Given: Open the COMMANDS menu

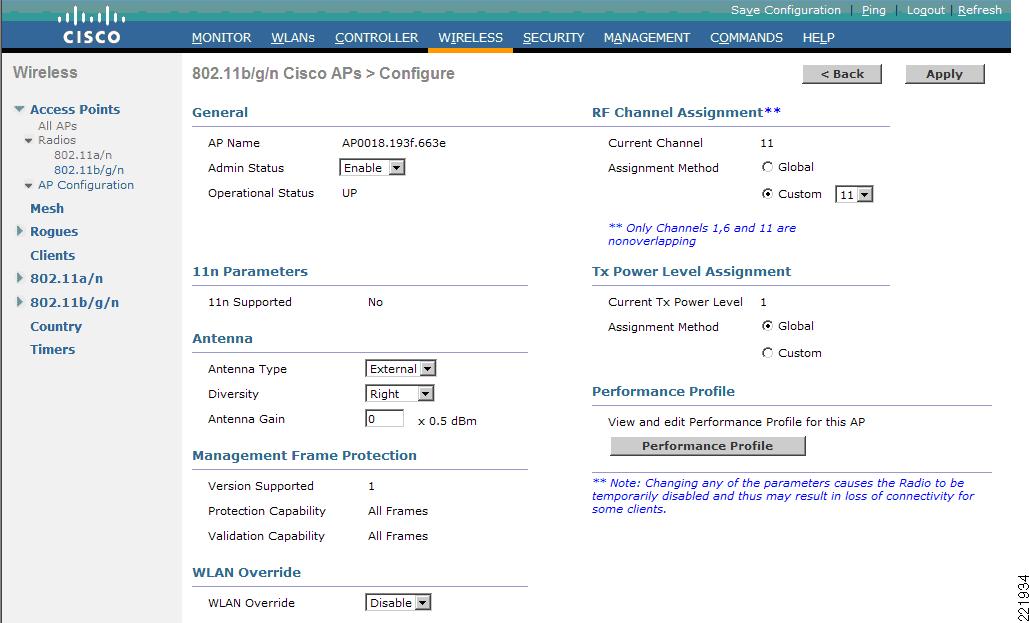Looking at the screenshot, I should 746,37.
